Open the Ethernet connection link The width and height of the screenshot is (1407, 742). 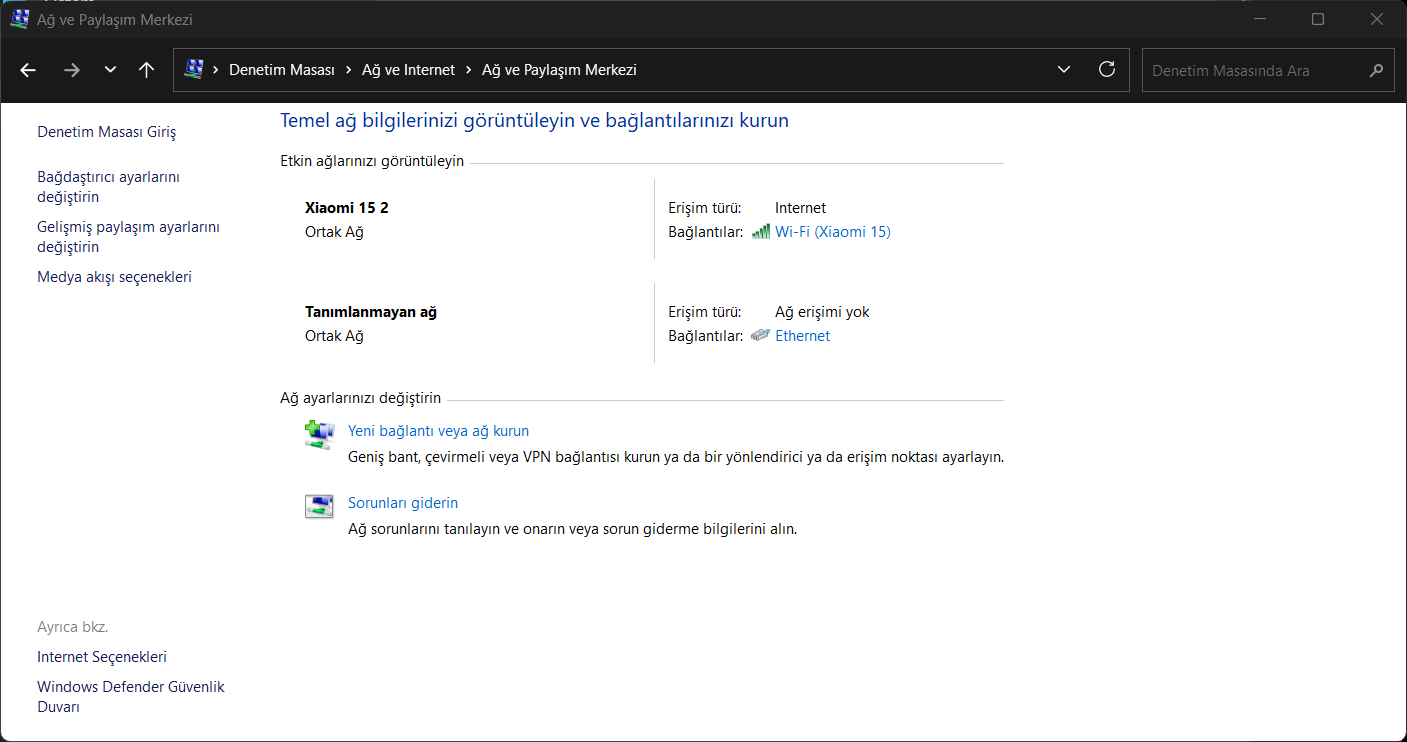tap(802, 336)
